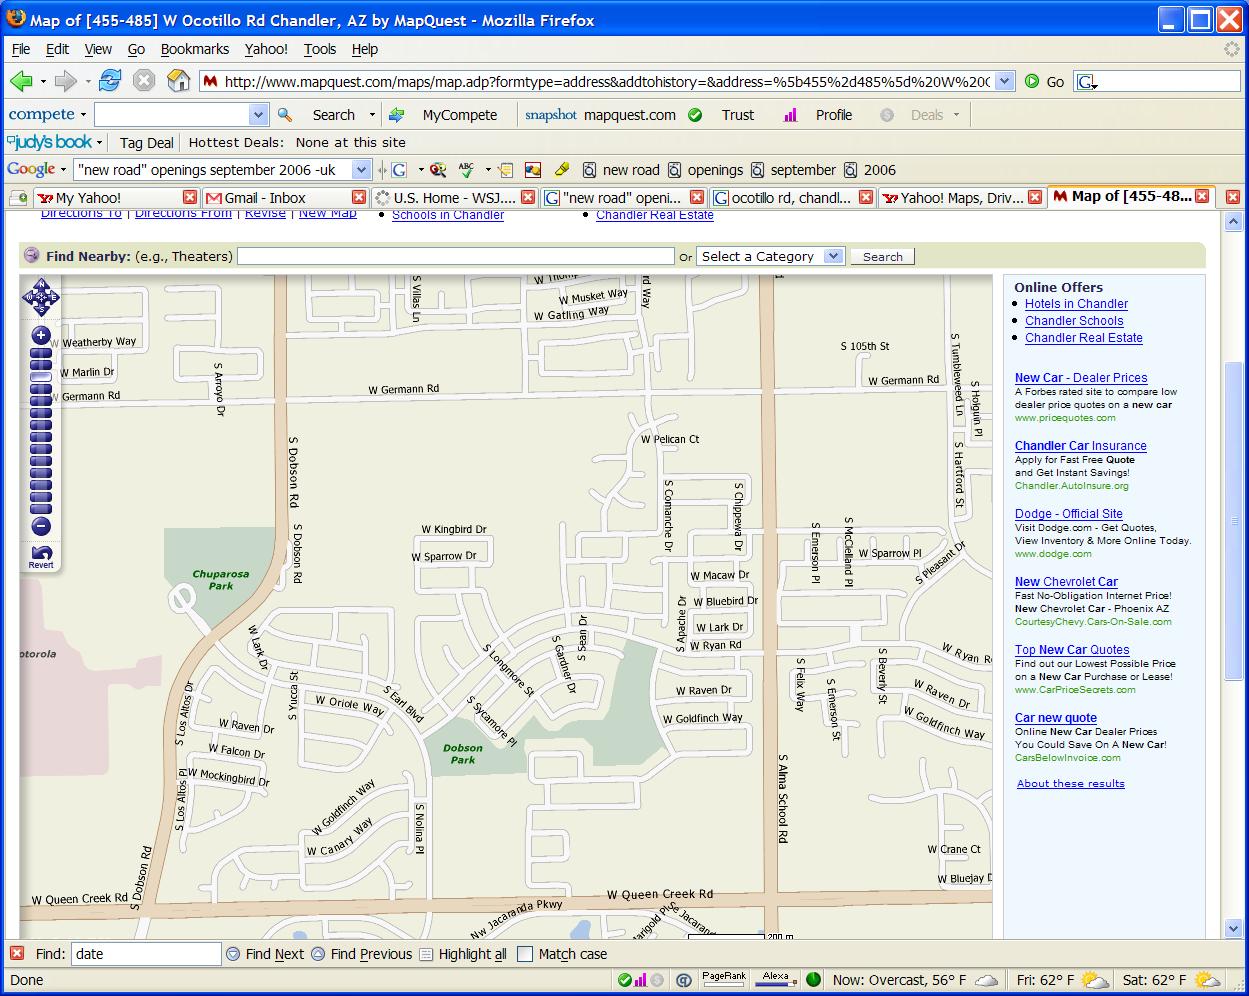Click the Stop loading icon

144,82
